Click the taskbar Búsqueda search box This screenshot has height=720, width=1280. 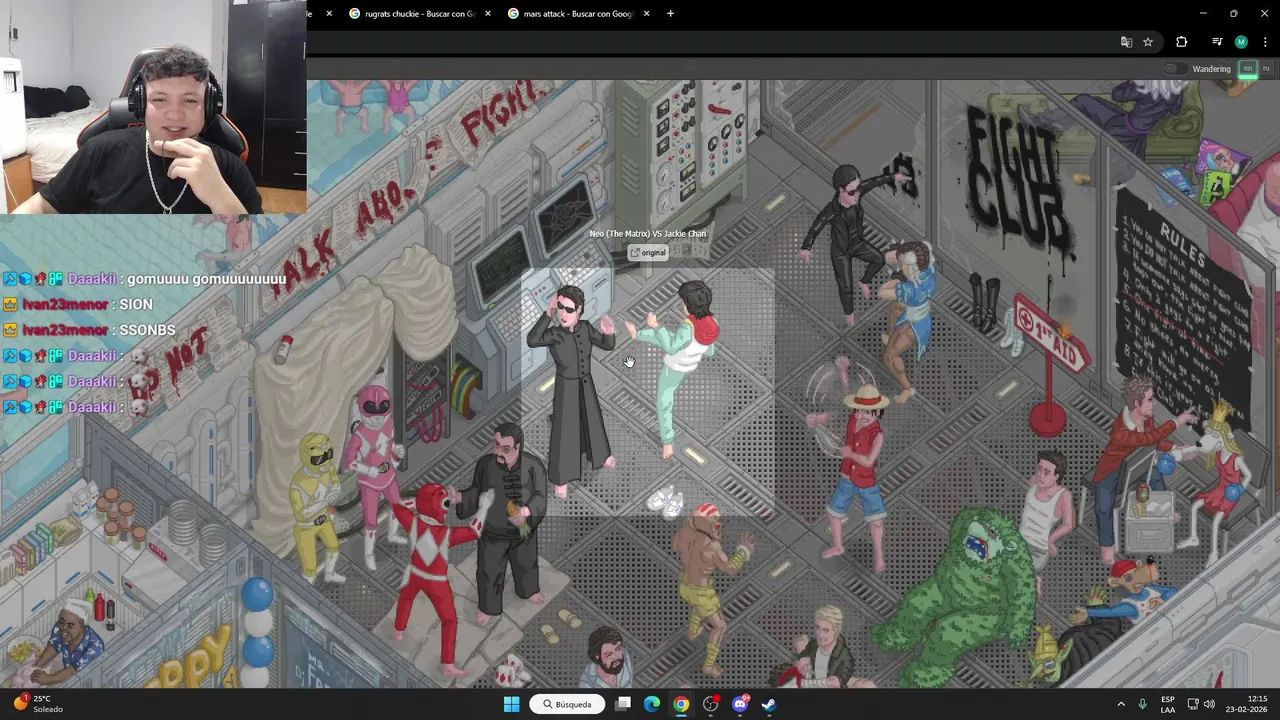[567, 704]
